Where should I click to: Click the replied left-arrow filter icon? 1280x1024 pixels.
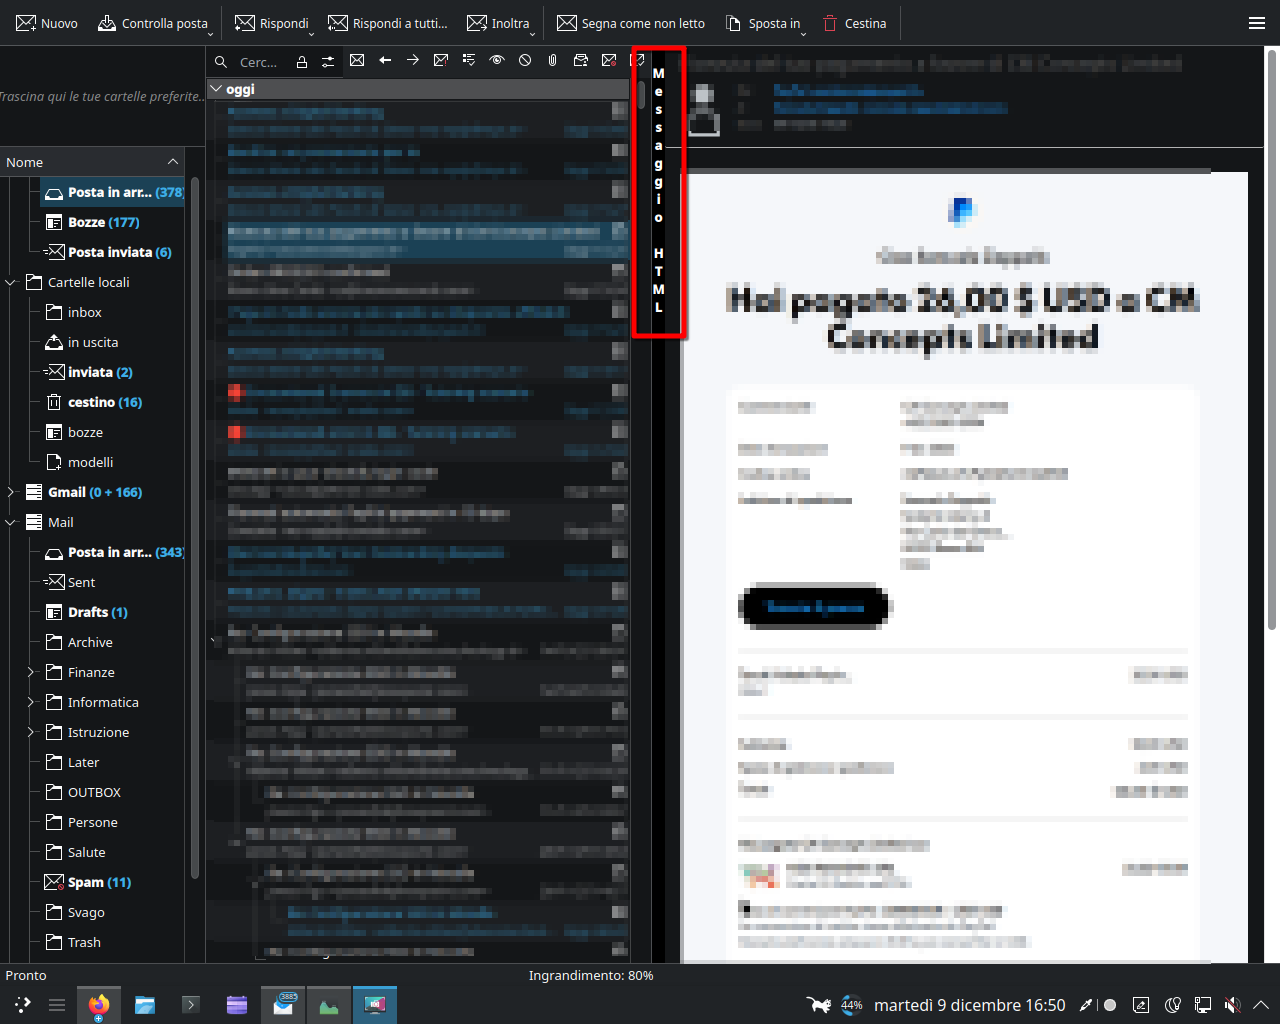click(x=385, y=61)
